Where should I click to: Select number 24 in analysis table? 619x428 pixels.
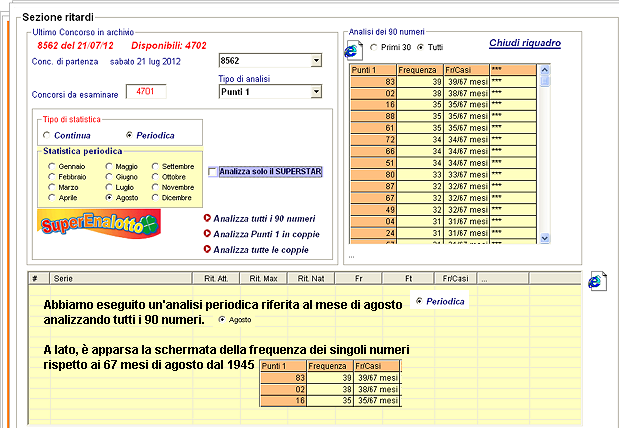[373, 233]
